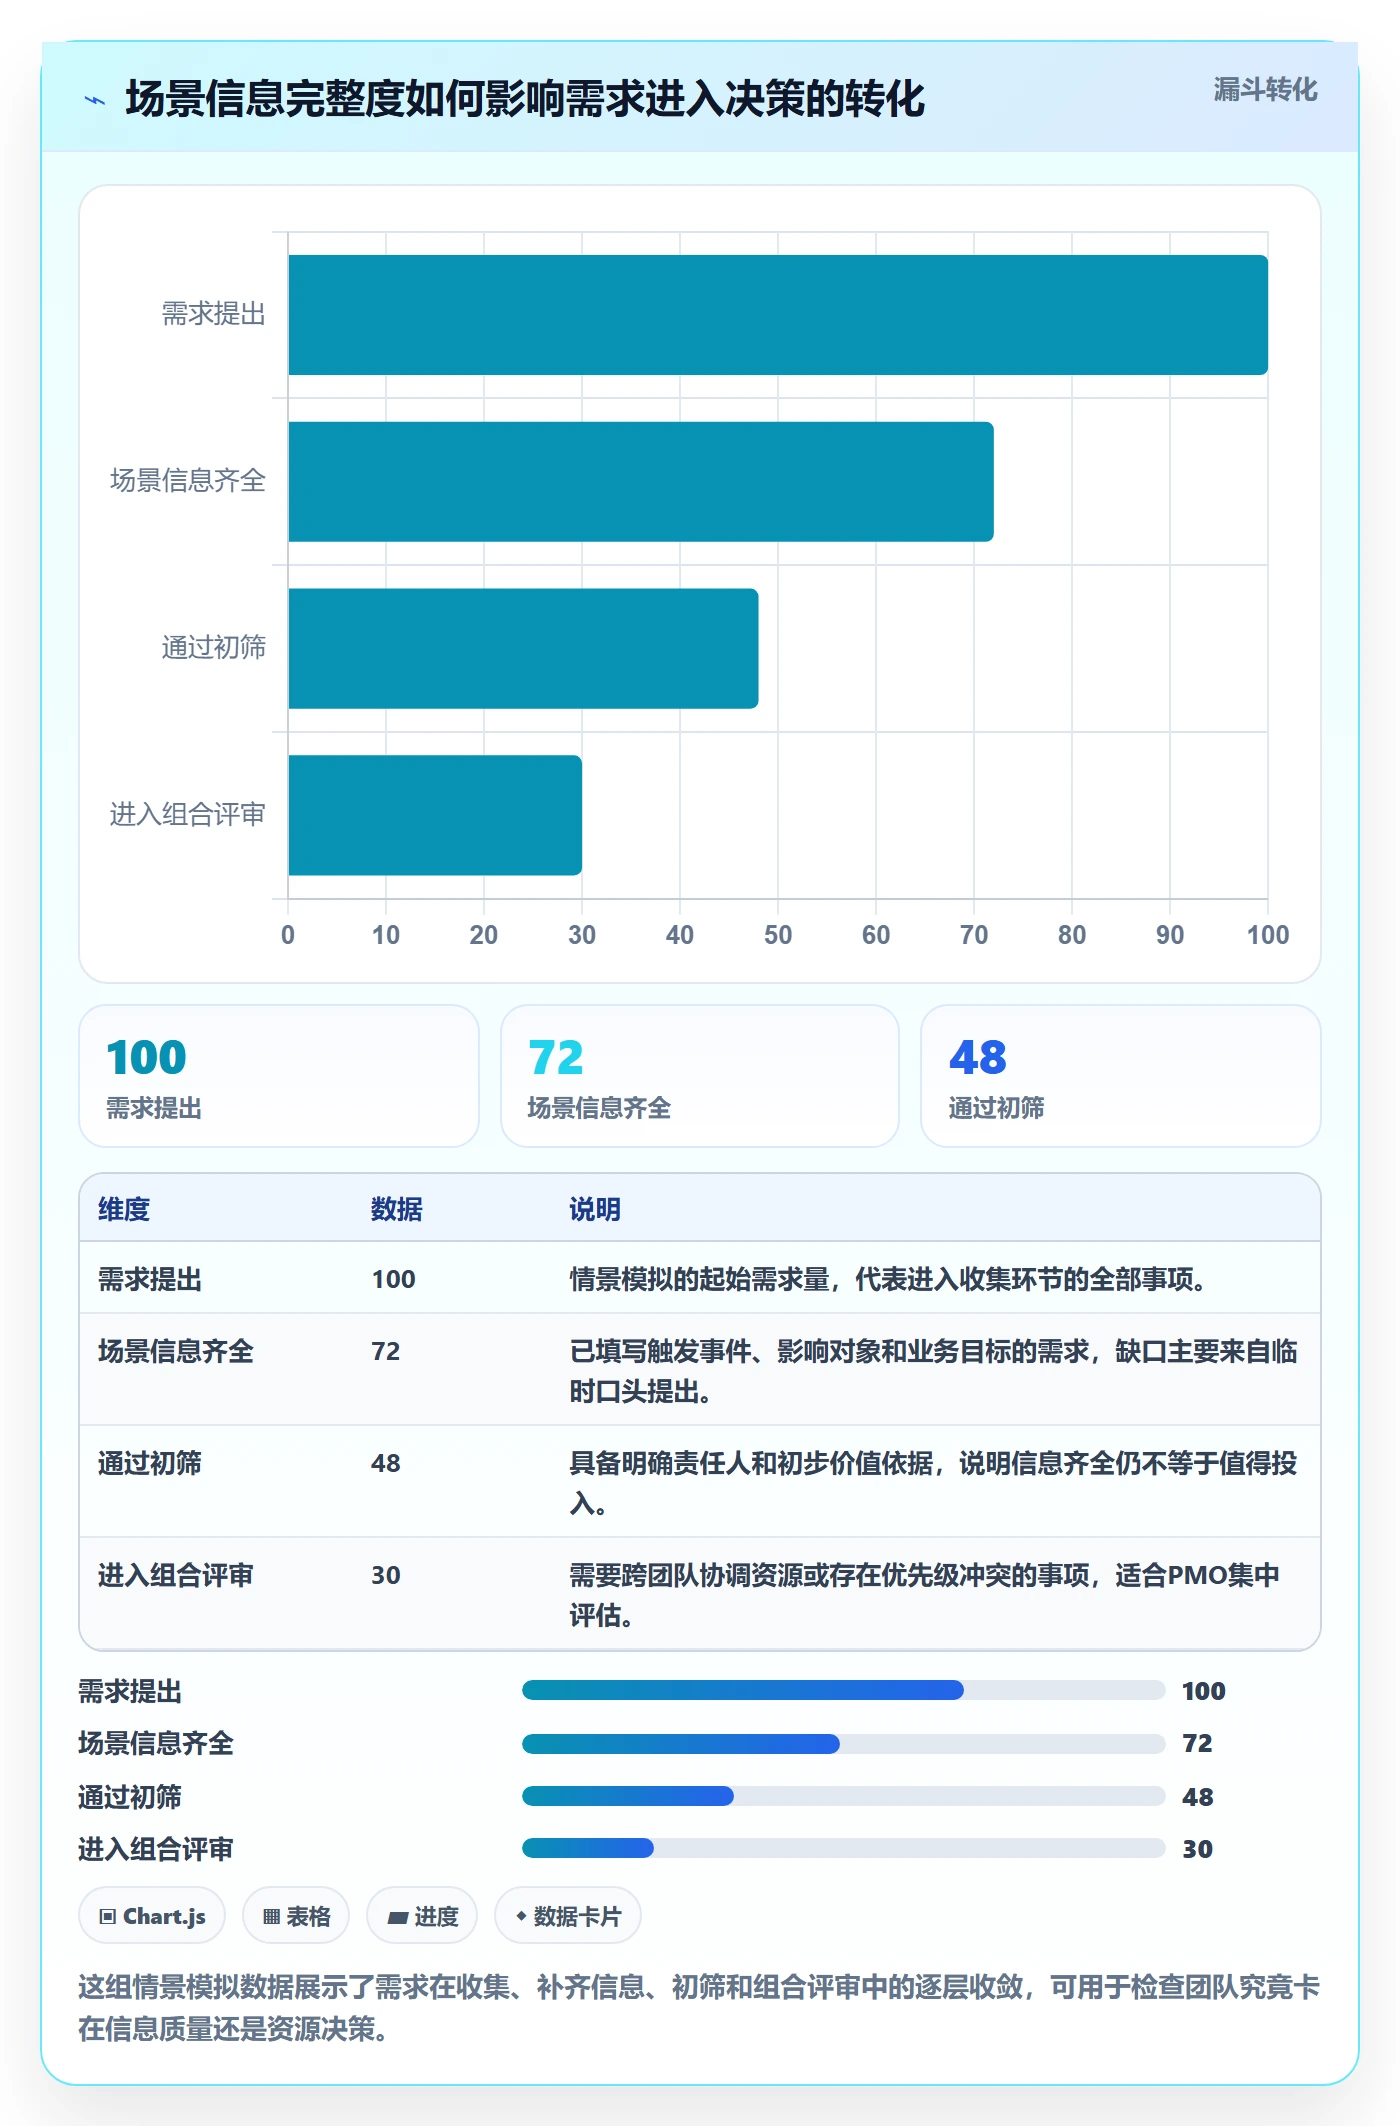Click the 需求提出 bar in chart
The image size is (1400, 2126).
[x=778, y=315]
